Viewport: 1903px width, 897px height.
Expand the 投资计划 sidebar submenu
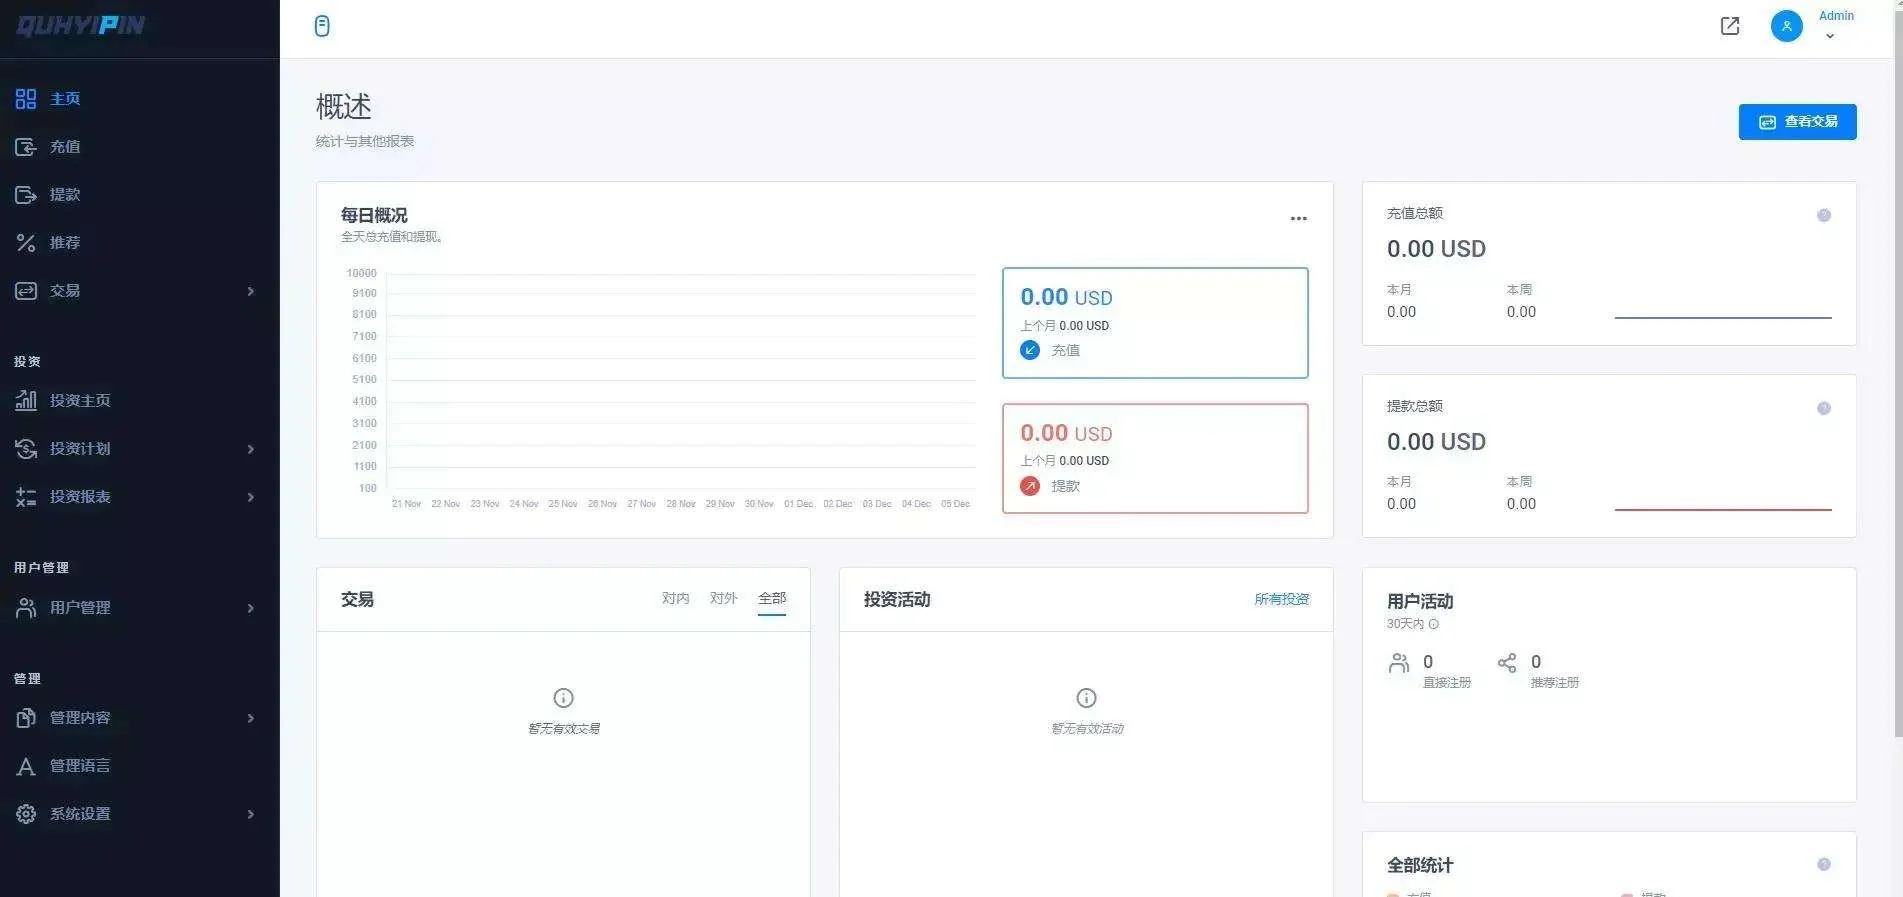[250, 449]
